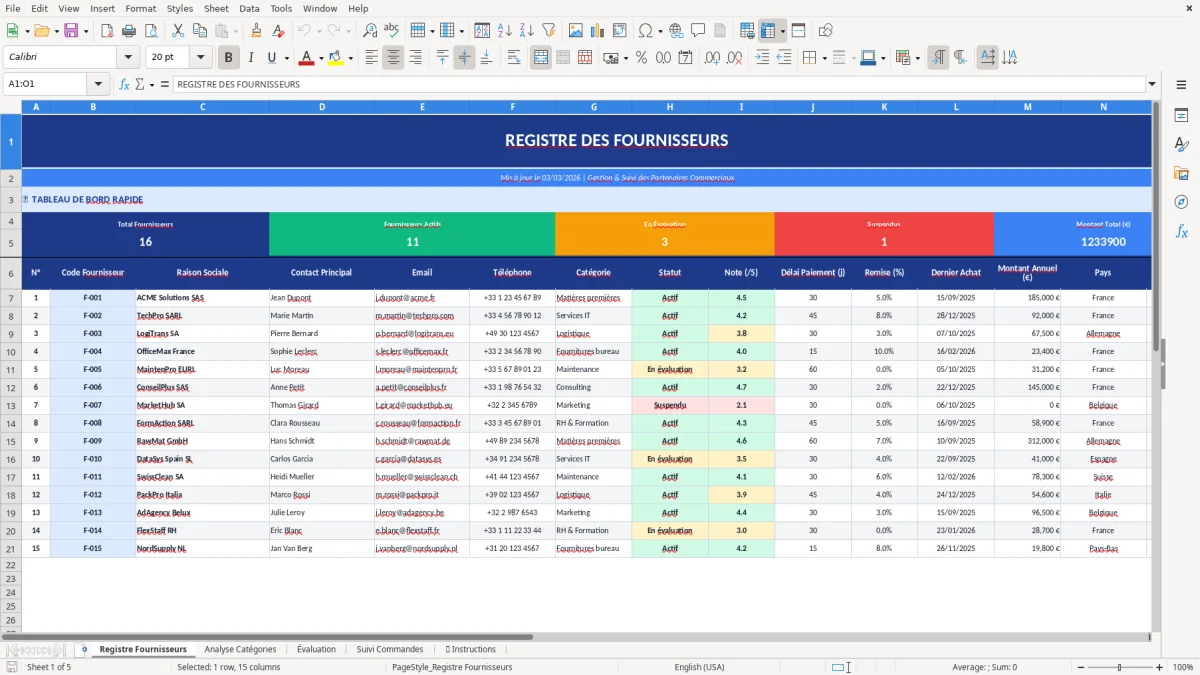Toggle Italic formatting
Image resolution: width=1200 pixels, height=675 pixels.
251,58
